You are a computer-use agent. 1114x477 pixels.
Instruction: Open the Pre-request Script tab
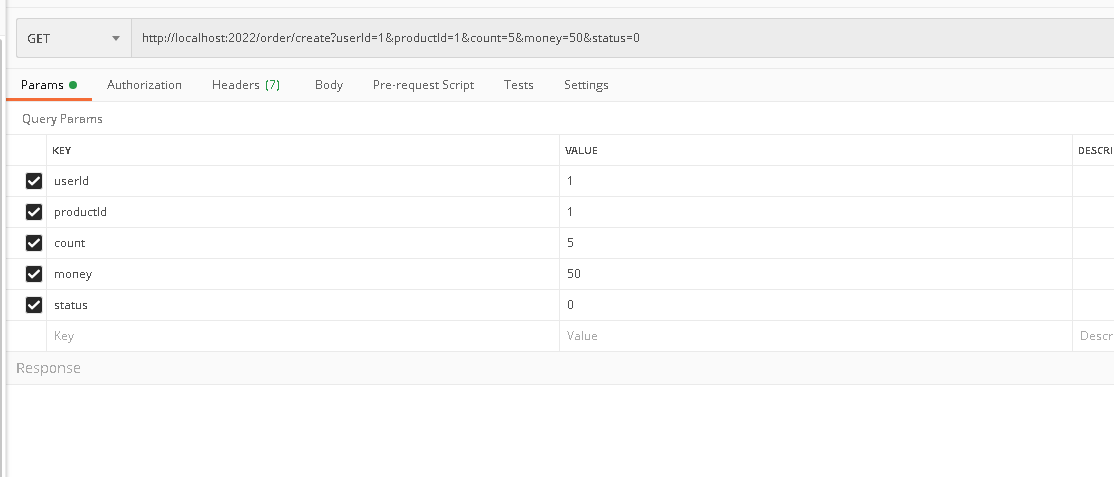[423, 85]
